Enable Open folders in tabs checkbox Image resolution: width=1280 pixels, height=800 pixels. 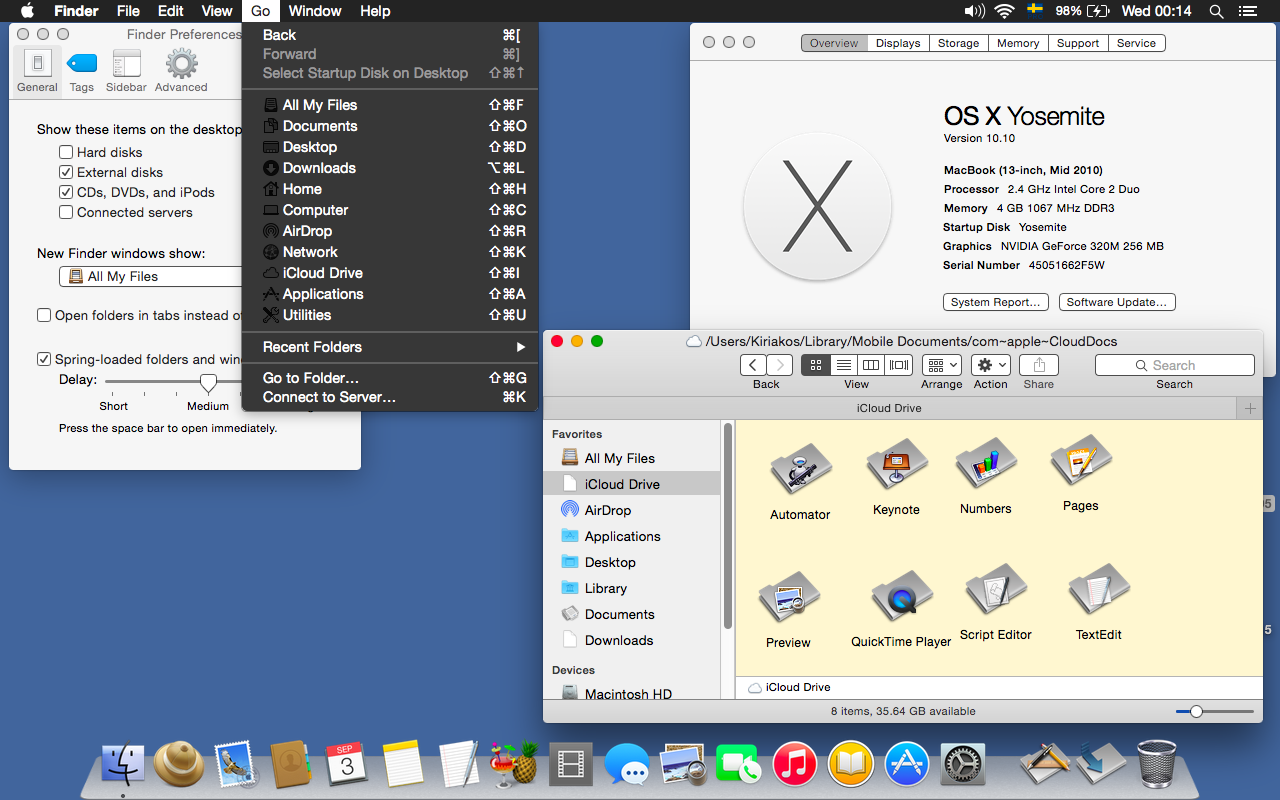pos(44,315)
